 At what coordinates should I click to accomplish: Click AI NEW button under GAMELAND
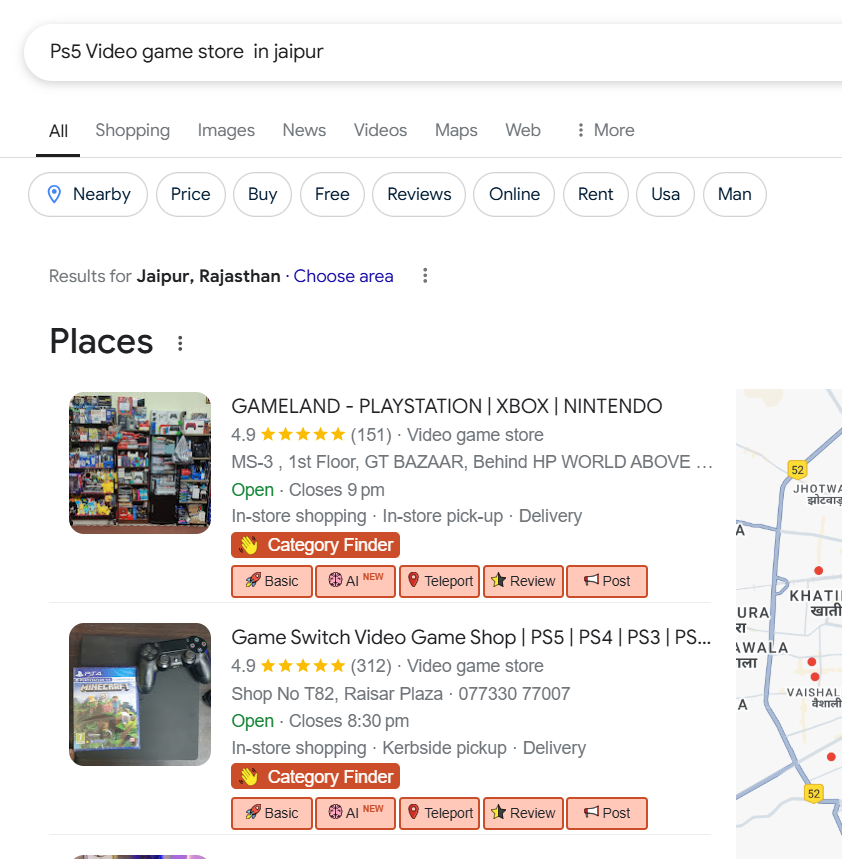pyautogui.click(x=355, y=581)
